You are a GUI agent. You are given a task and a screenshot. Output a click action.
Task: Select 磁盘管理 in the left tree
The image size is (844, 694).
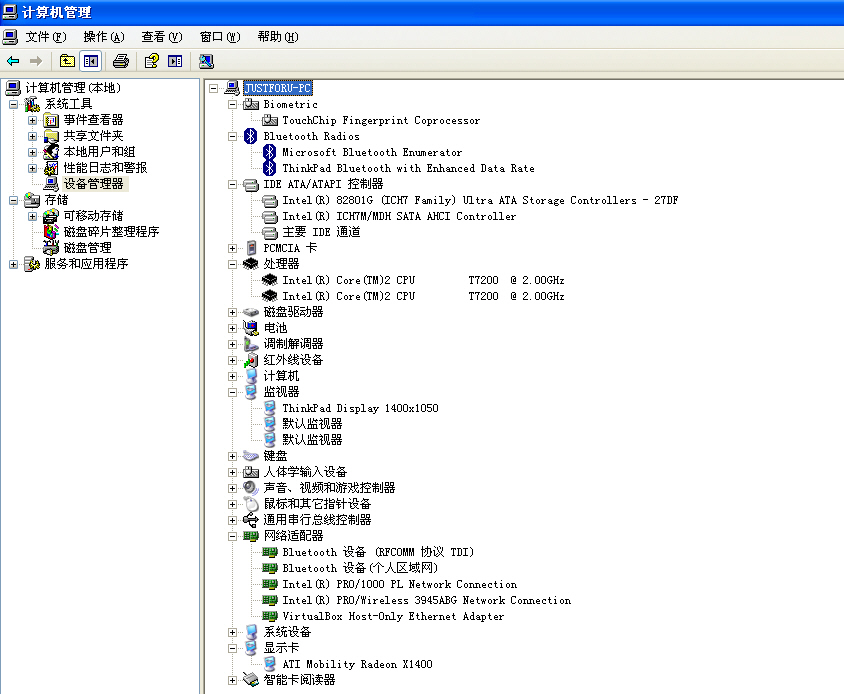tap(88, 248)
